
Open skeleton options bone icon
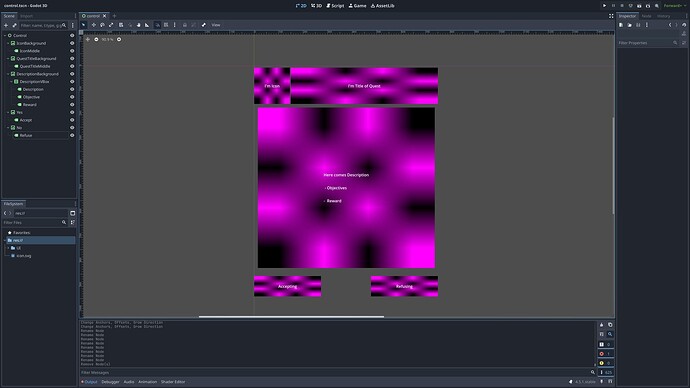point(203,25)
